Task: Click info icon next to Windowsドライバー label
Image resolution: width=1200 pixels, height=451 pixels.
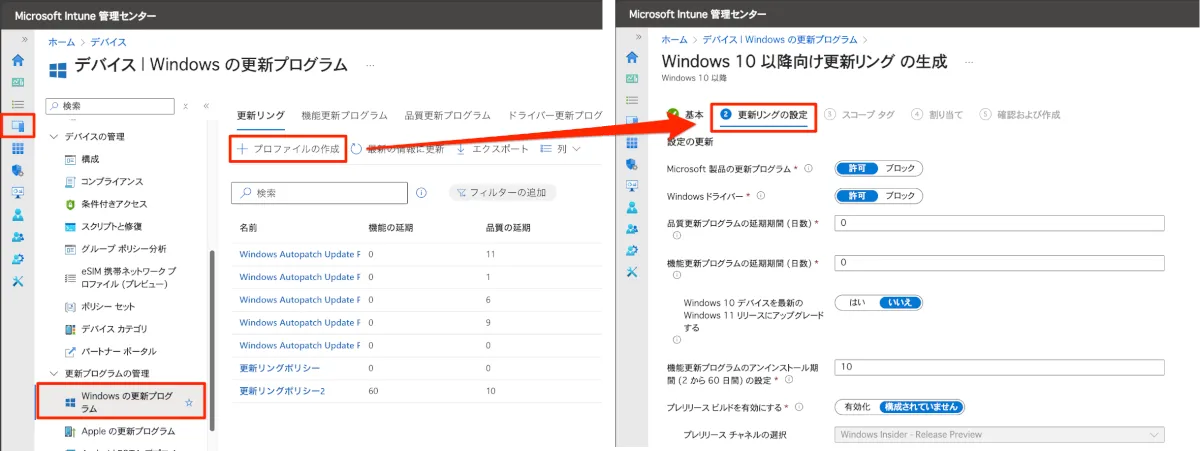Action: pyautogui.click(x=761, y=196)
